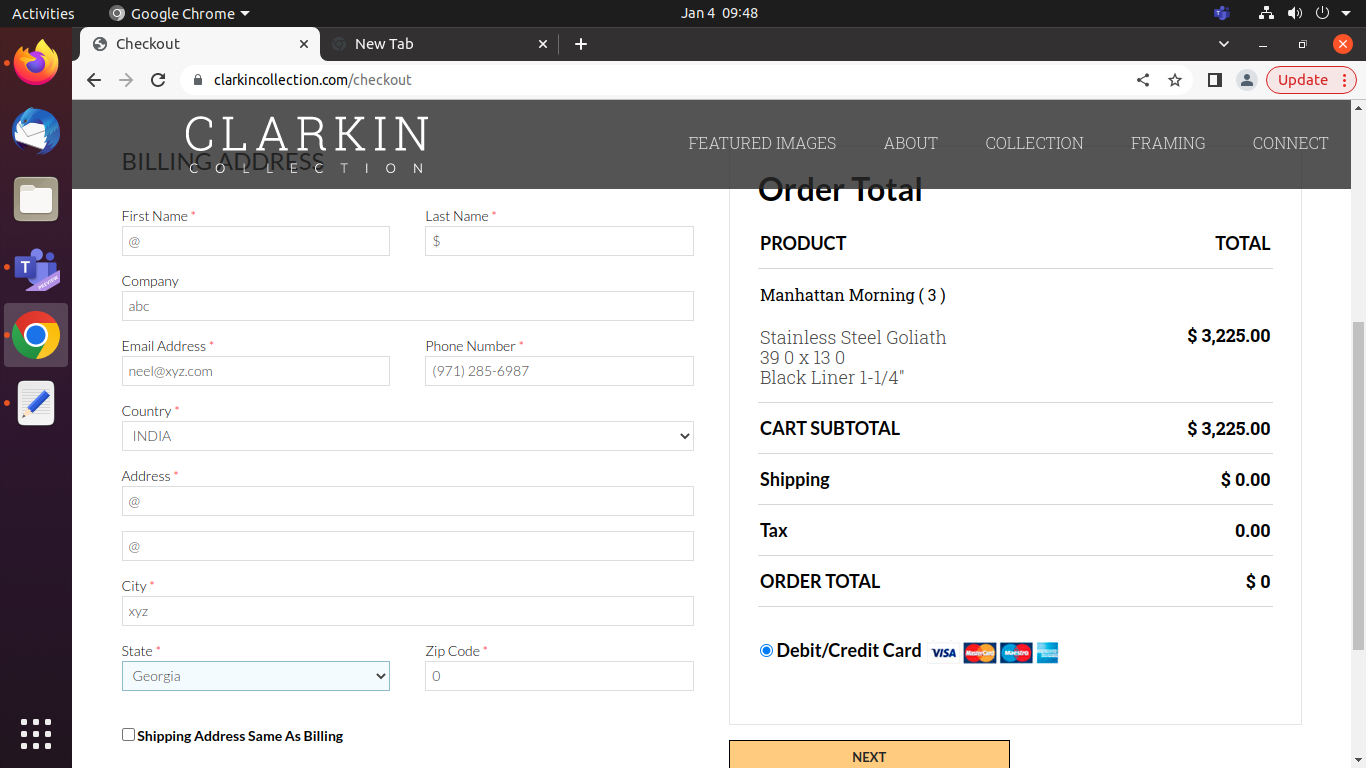
Task: Open a new tab with plus button
Action: coord(581,44)
